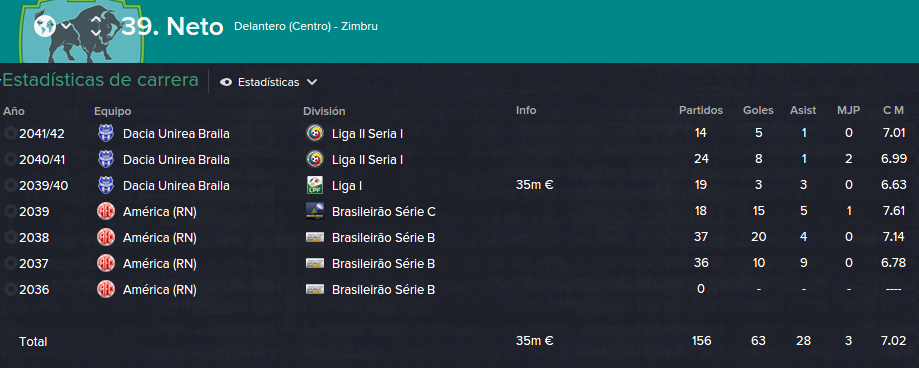Screen dimensions: 919x368
Task: Click the Brasileirão Série B logo for 2038
Action: [x=315, y=237]
